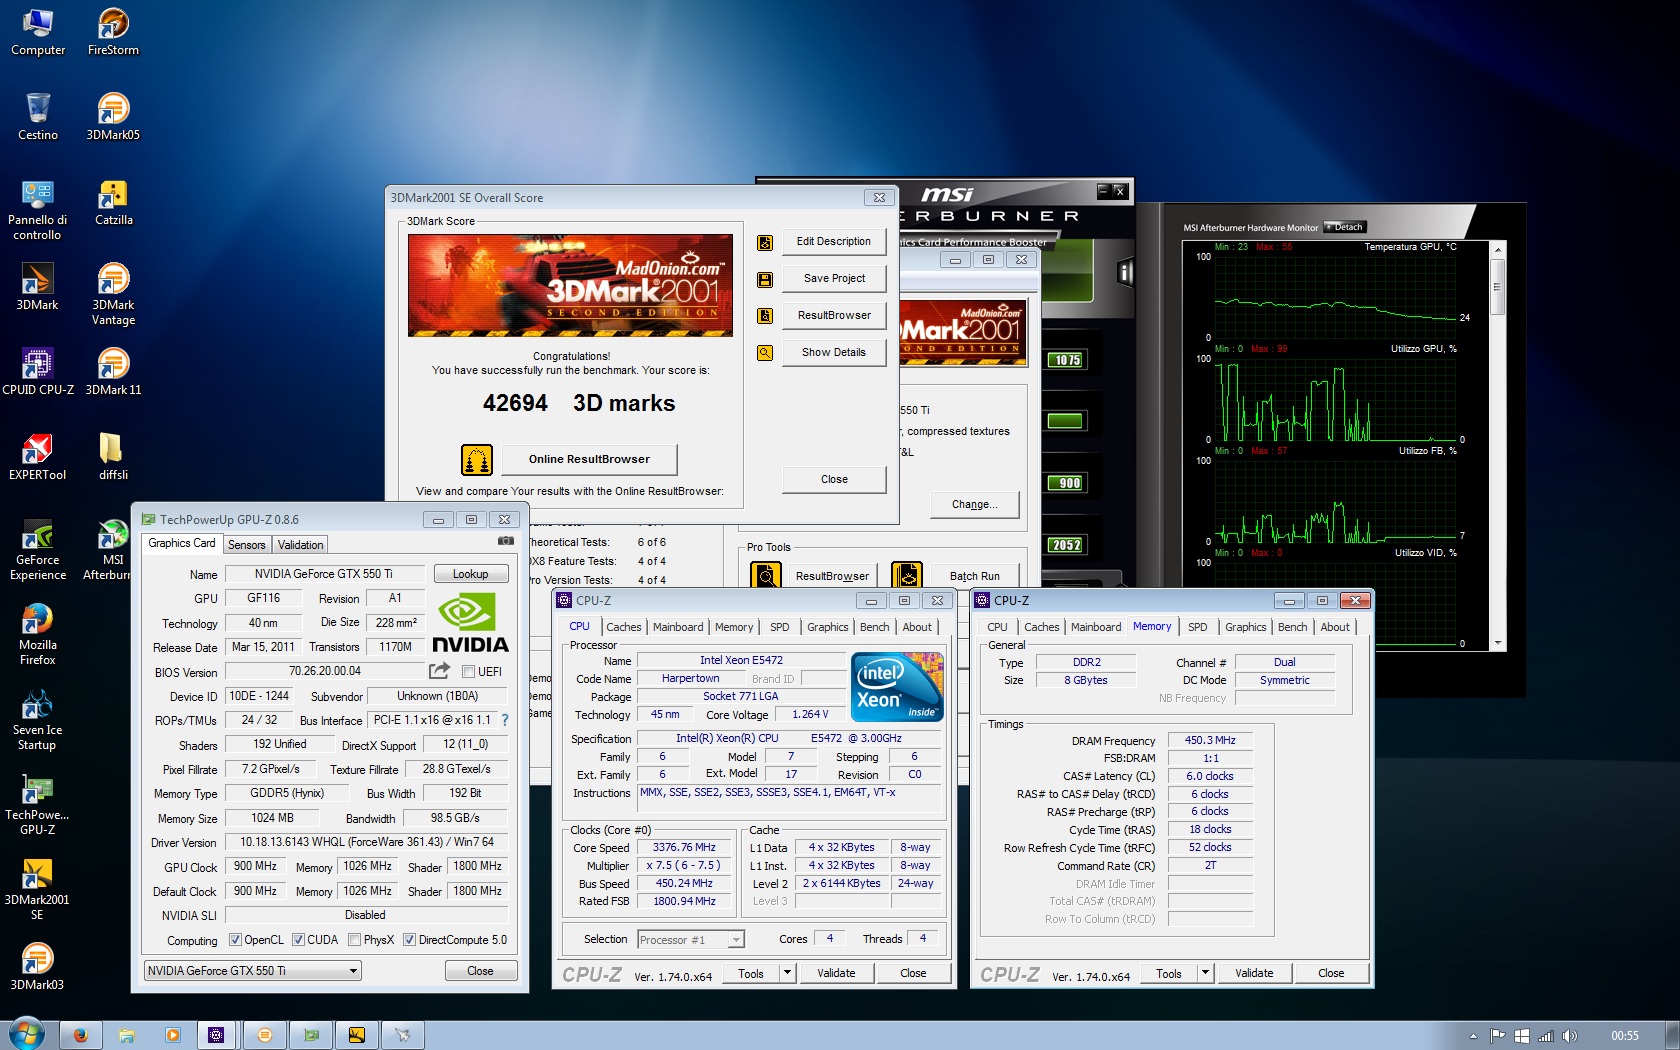Open the SPD tab in right CPU-Z window

click(x=1197, y=627)
